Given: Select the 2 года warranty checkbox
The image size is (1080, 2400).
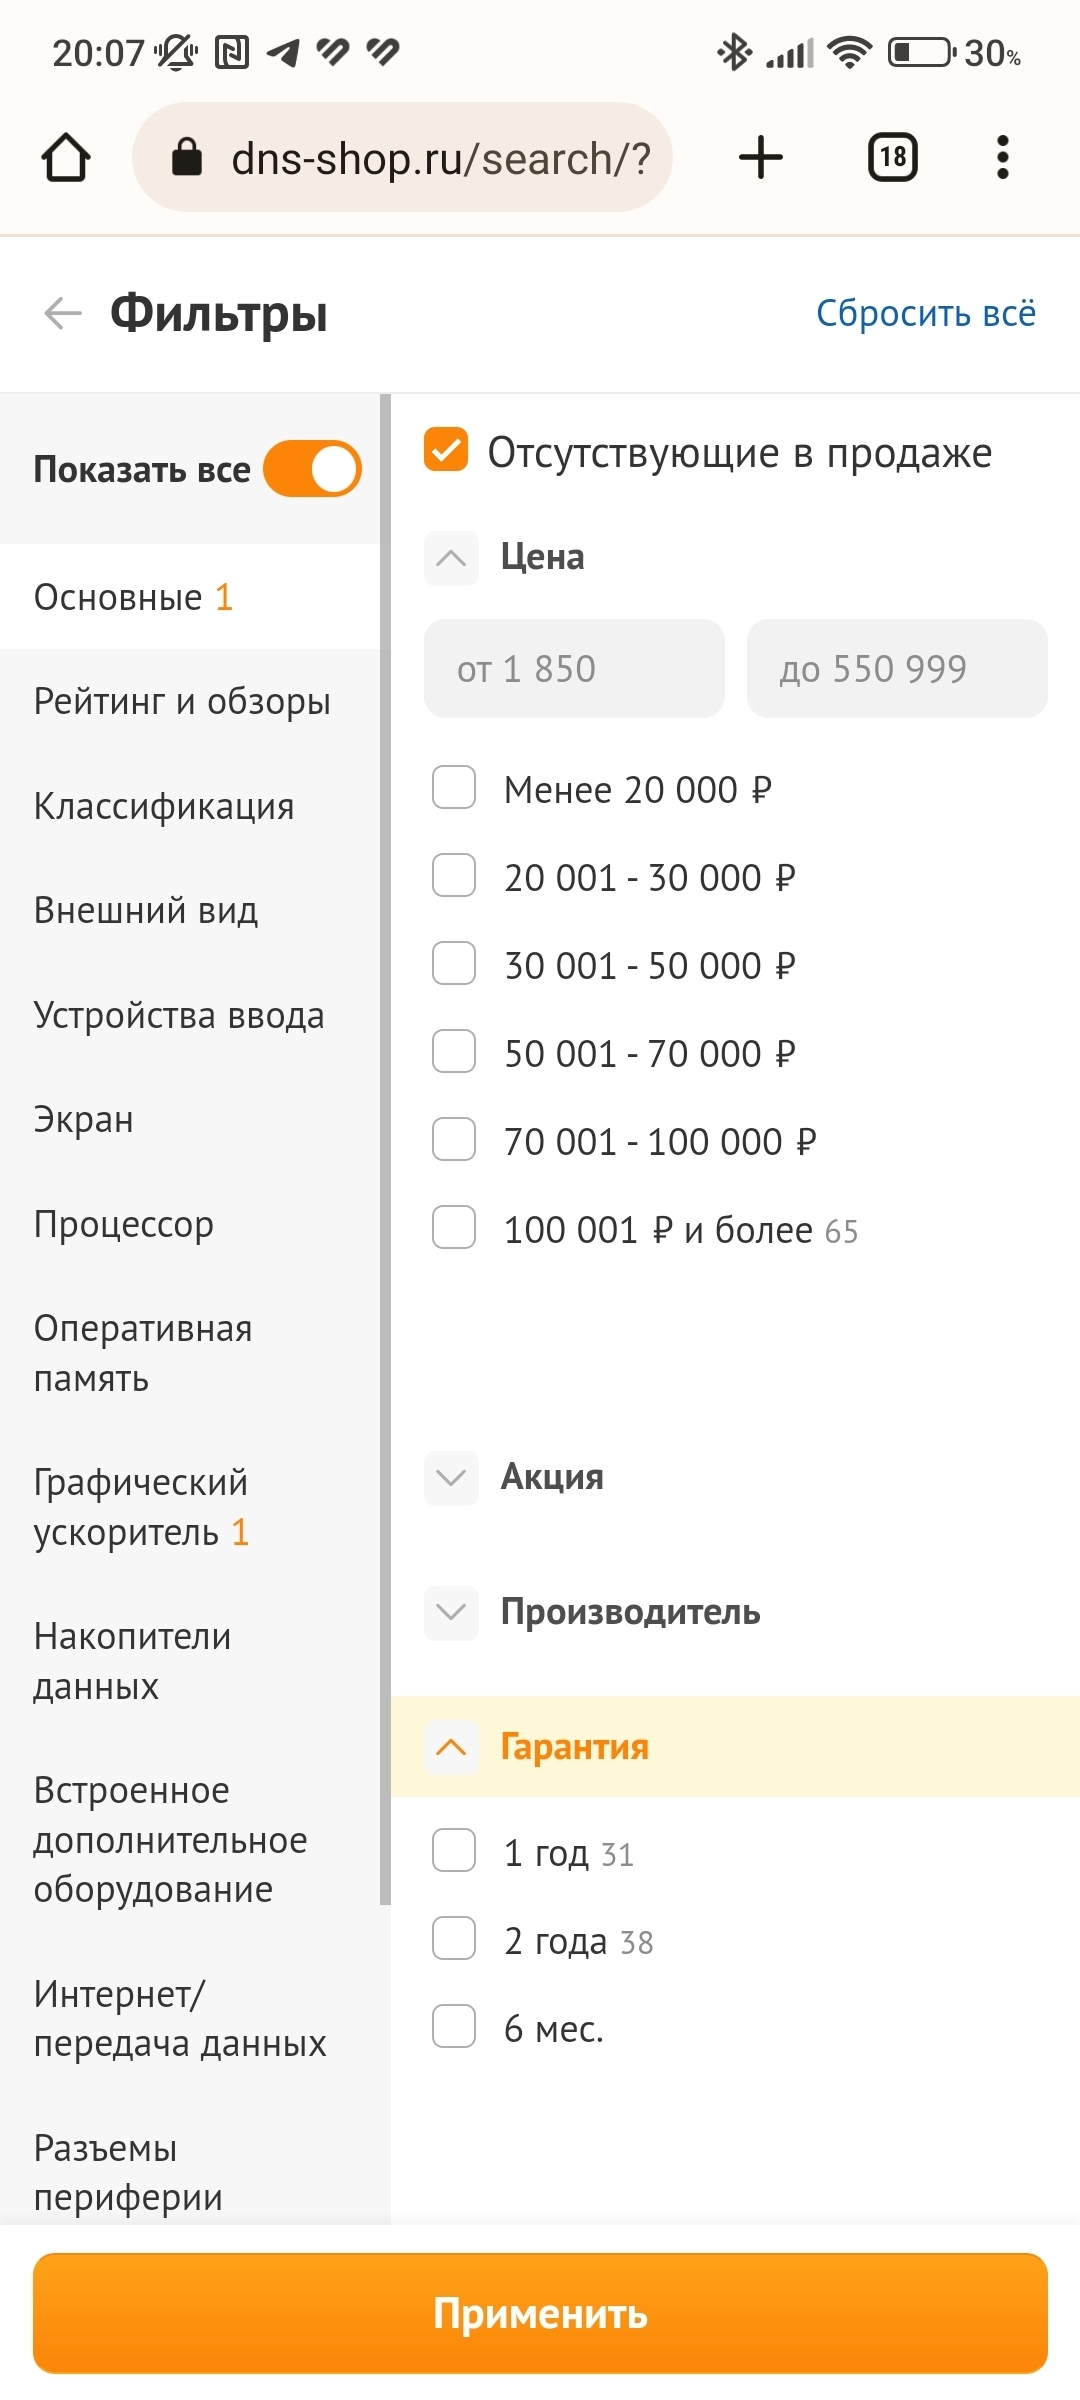Looking at the screenshot, I should pos(454,1939).
